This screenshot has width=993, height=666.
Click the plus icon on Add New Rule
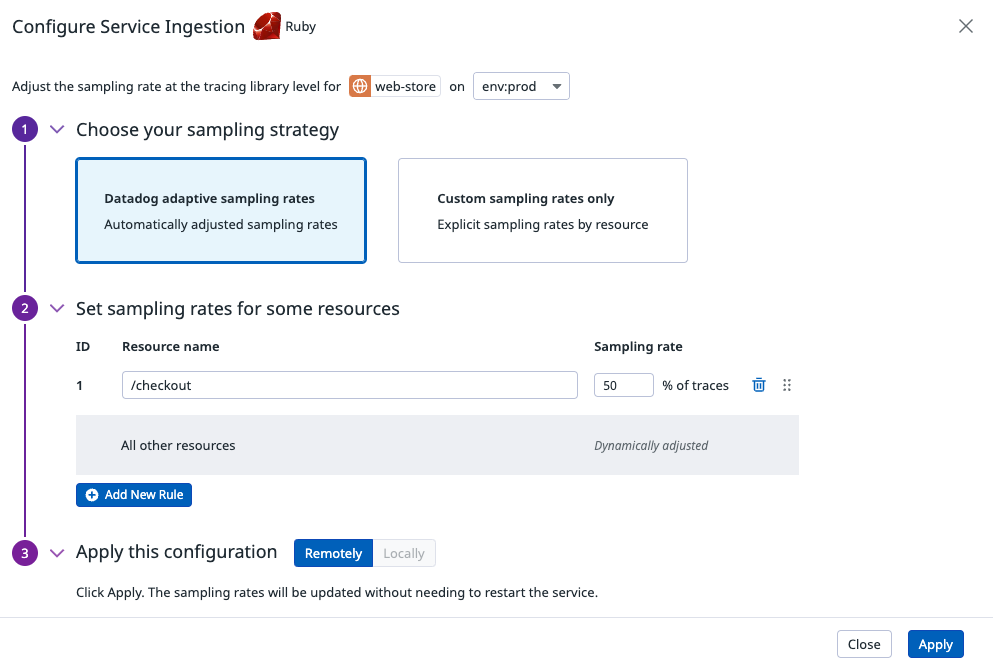92,495
